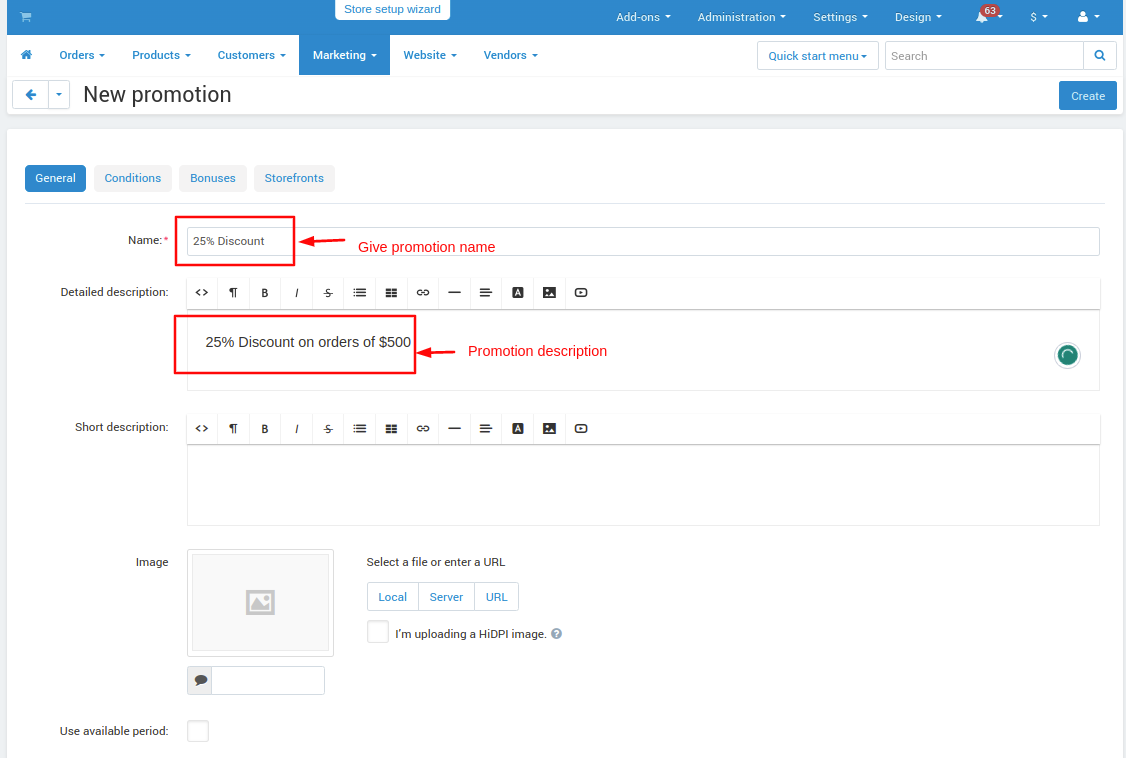Open the Bonuses tab
The height and width of the screenshot is (758, 1126).
click(213, 178)
